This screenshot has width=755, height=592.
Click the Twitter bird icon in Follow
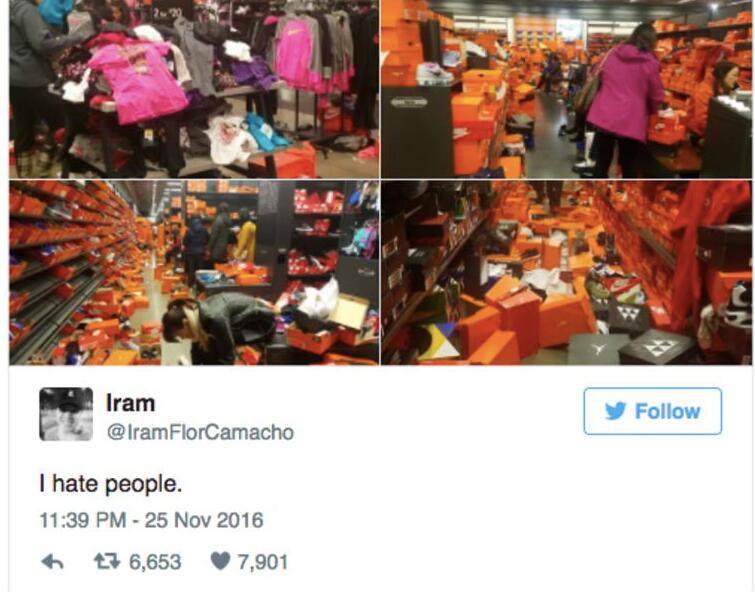[x=615, y=411]
